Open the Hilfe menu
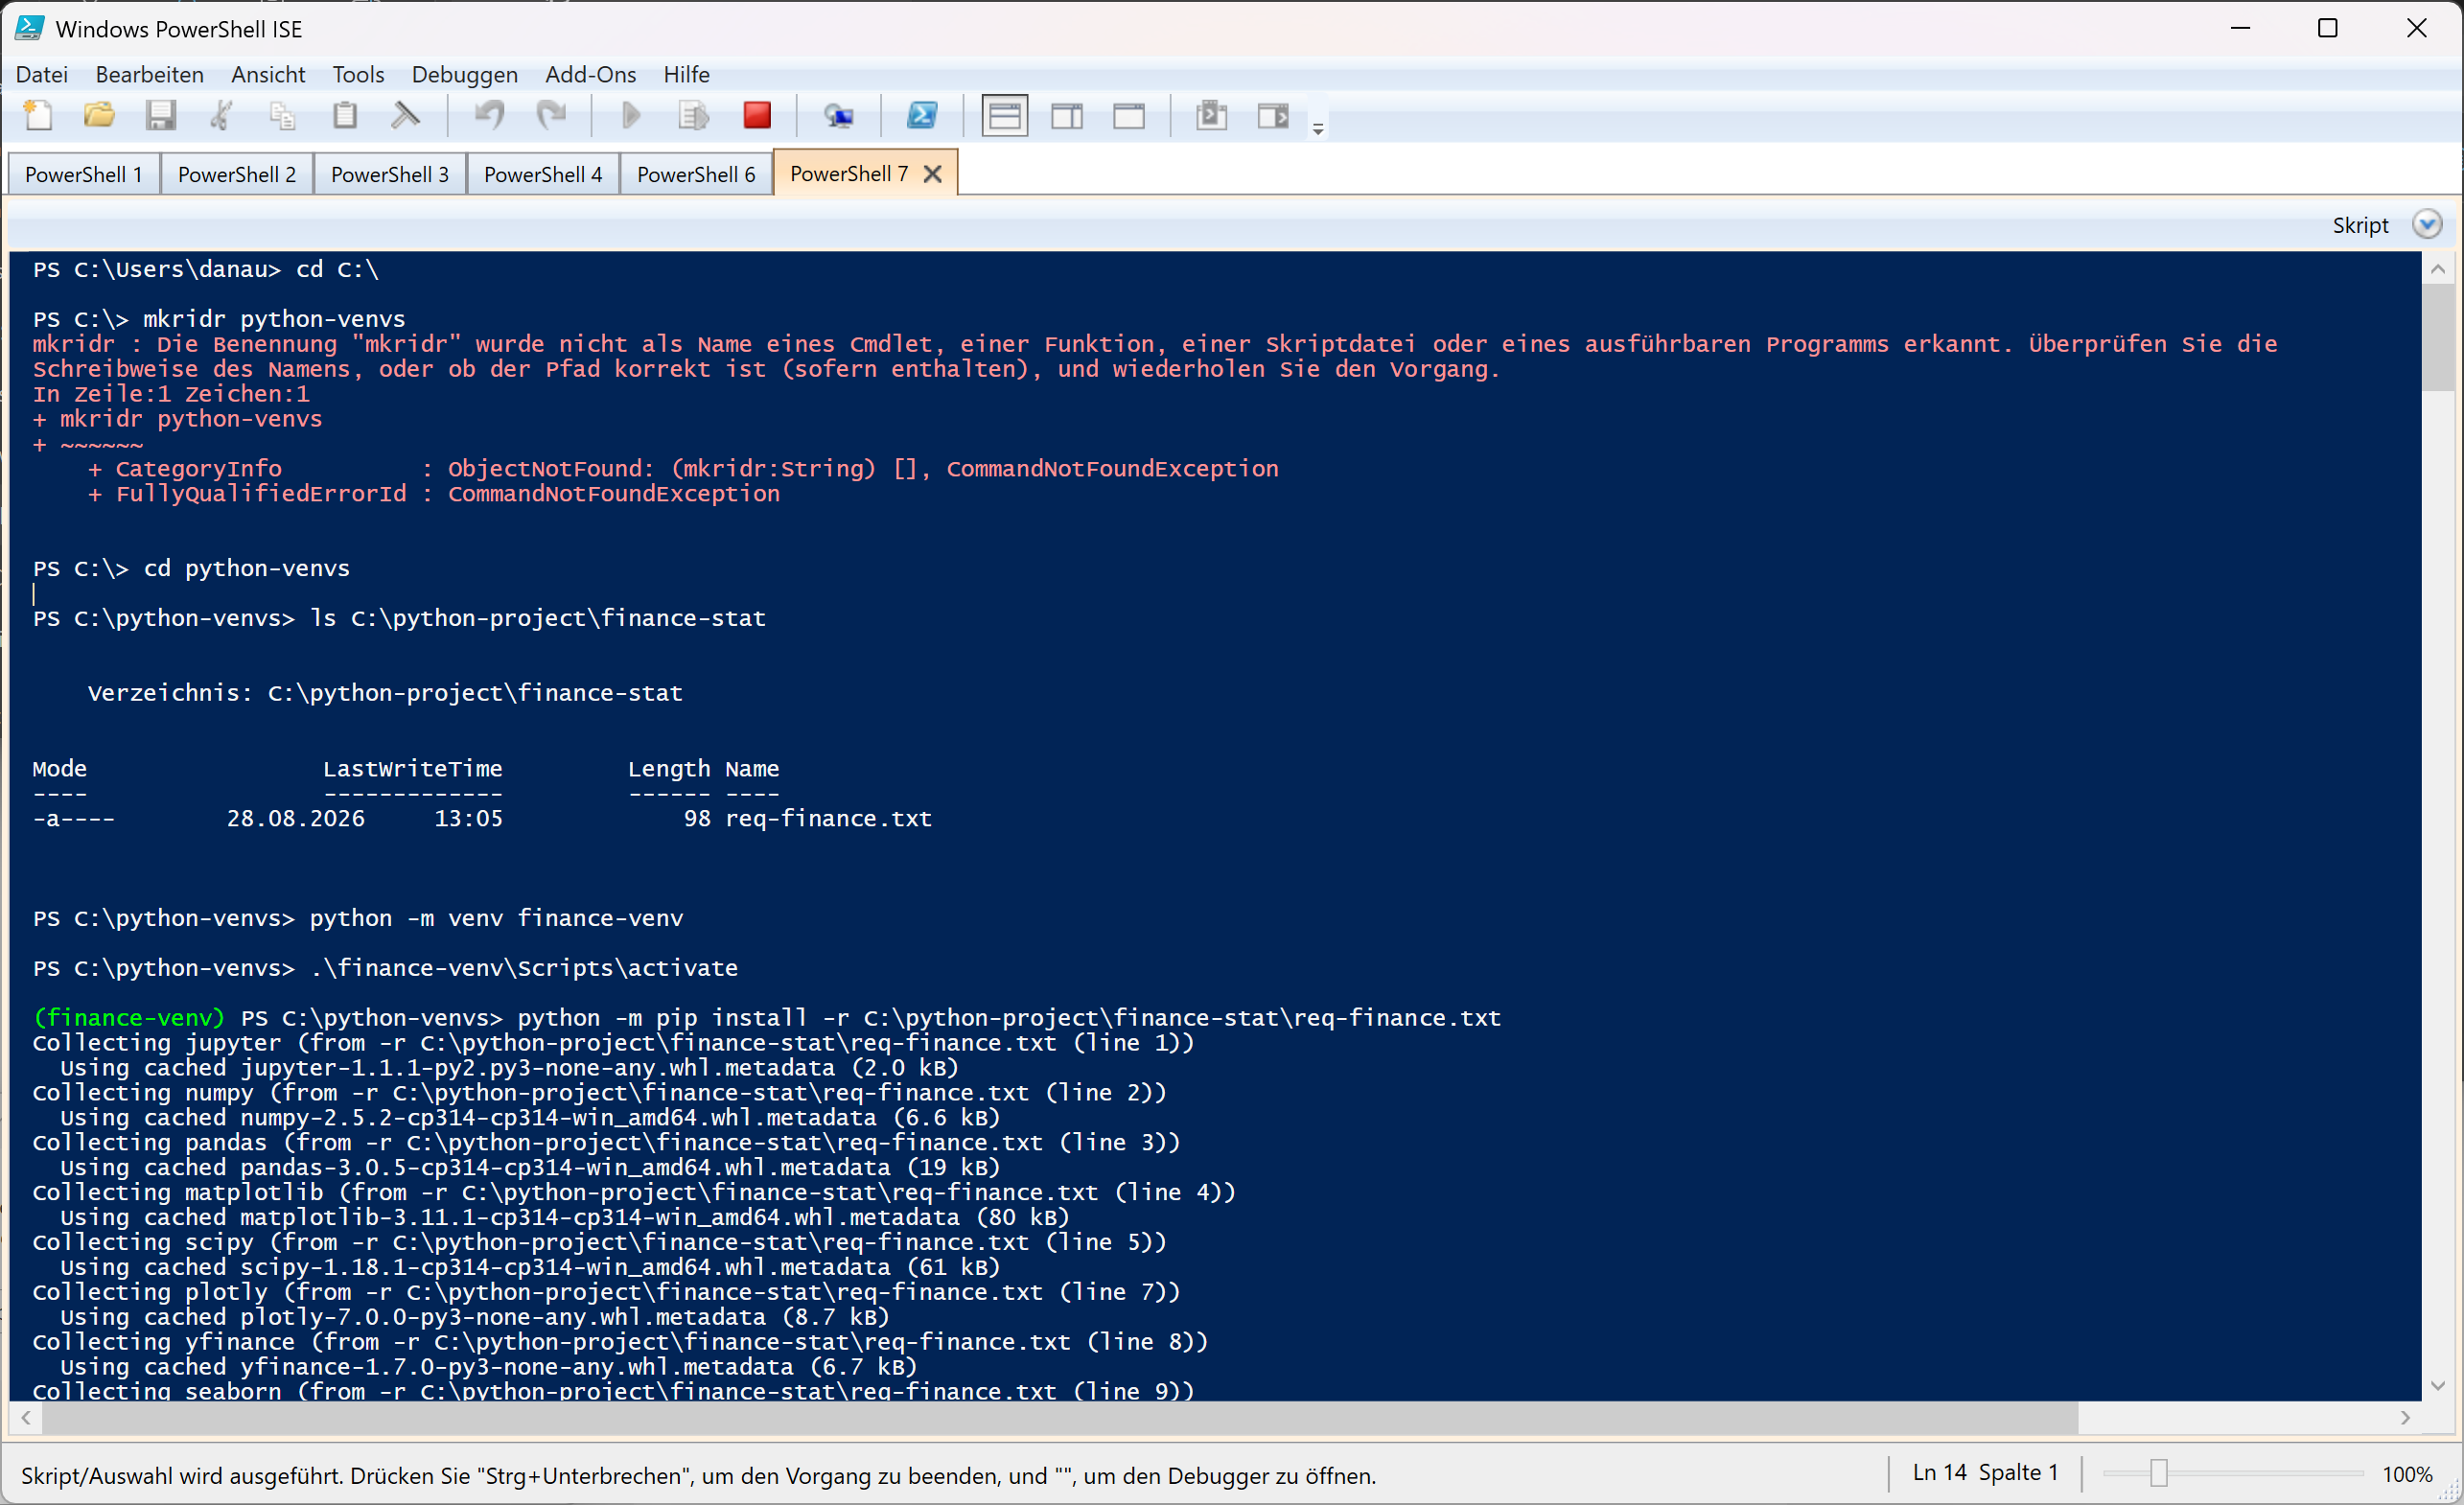Image resolution: width=2464 pixels, height=1505 pixels. pyautogui.click(x=686, y=74)
